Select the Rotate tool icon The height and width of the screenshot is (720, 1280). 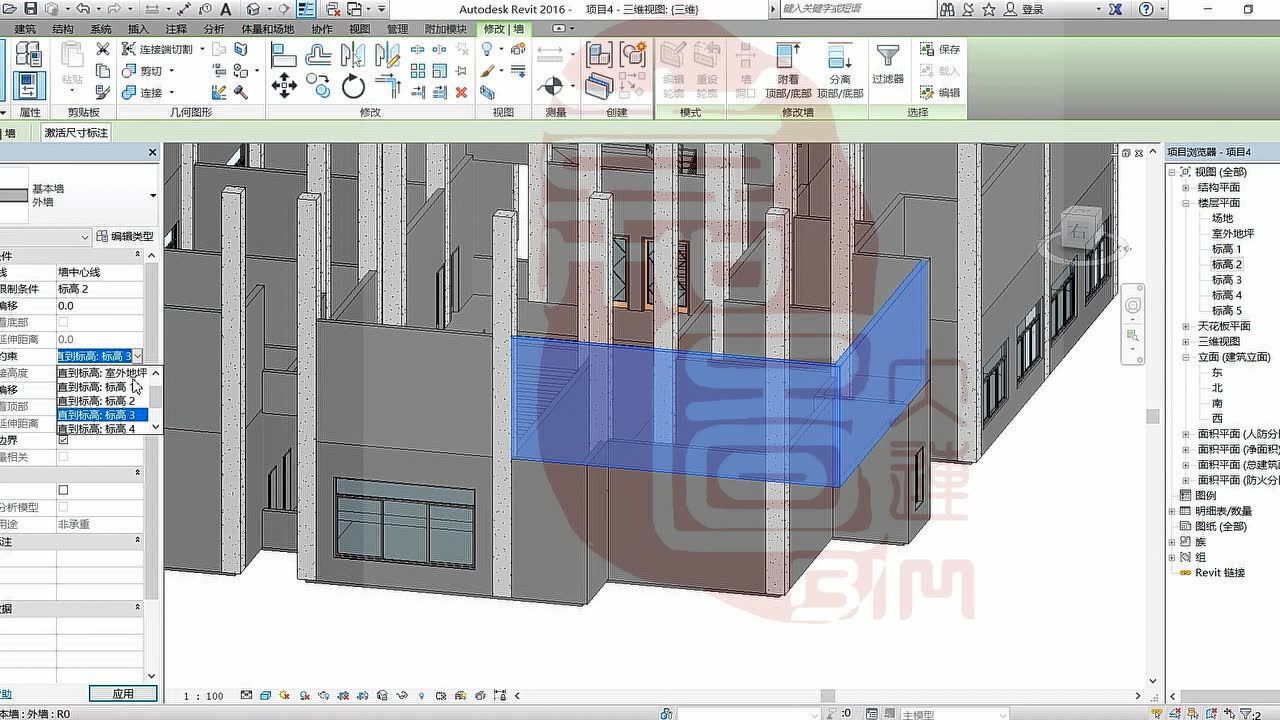click(x=353, y=87)
